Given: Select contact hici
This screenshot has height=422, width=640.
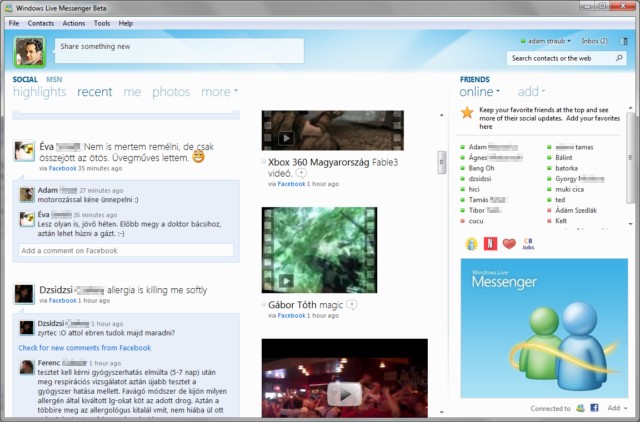Looking at the screenshot, I should (x=474, y=189).
